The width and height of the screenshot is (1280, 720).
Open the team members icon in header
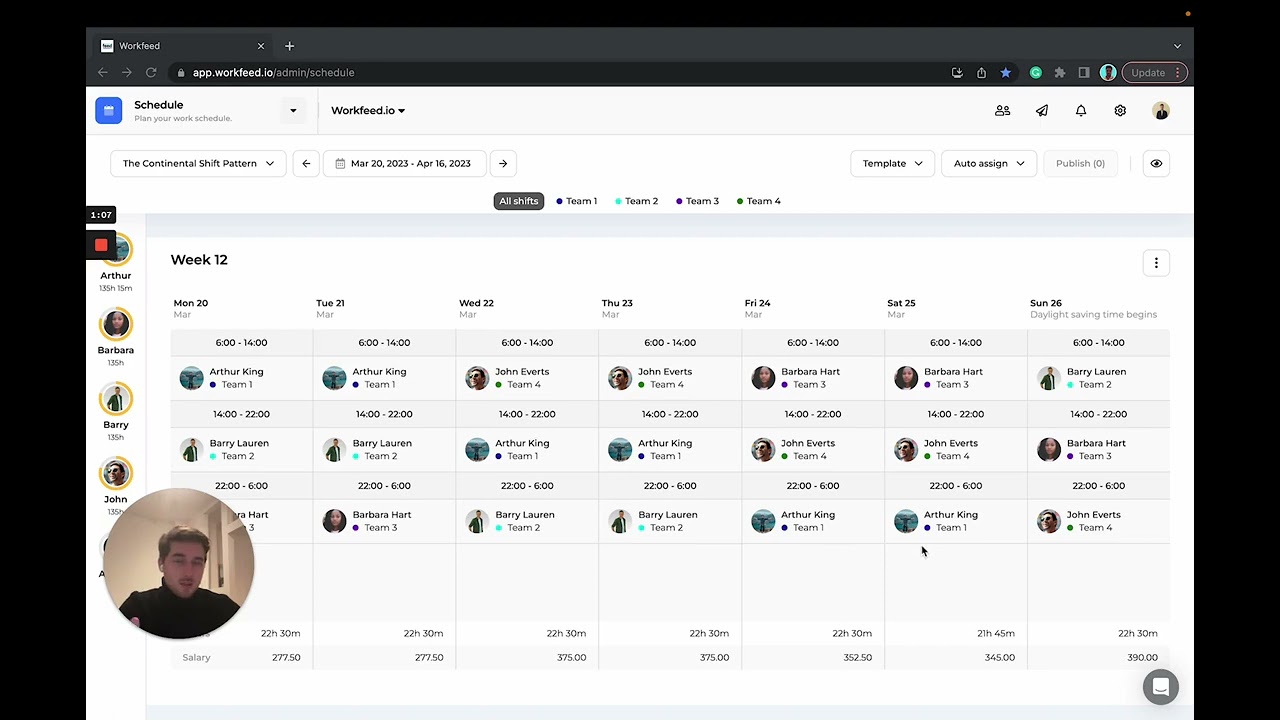1002,111
